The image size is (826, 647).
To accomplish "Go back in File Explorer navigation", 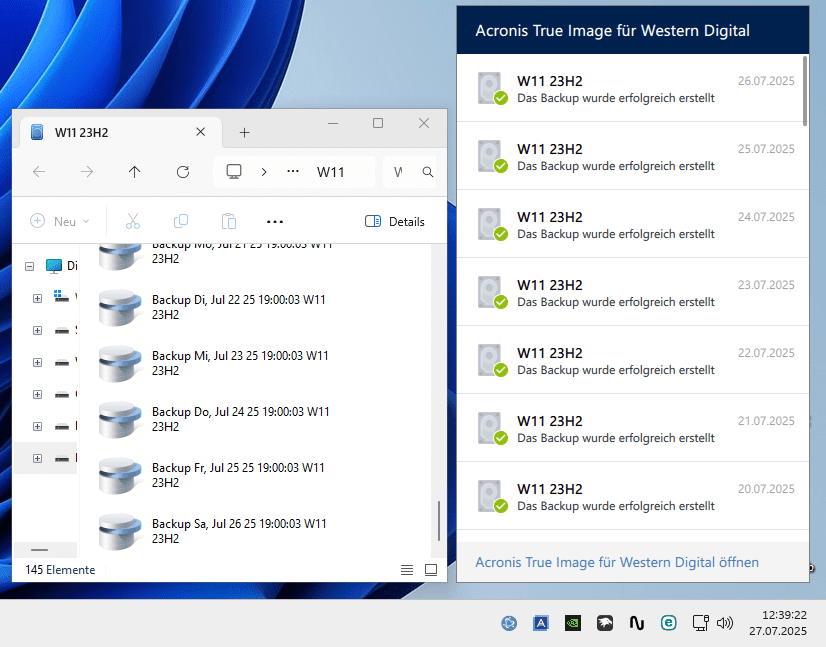I will click(39, 172).
